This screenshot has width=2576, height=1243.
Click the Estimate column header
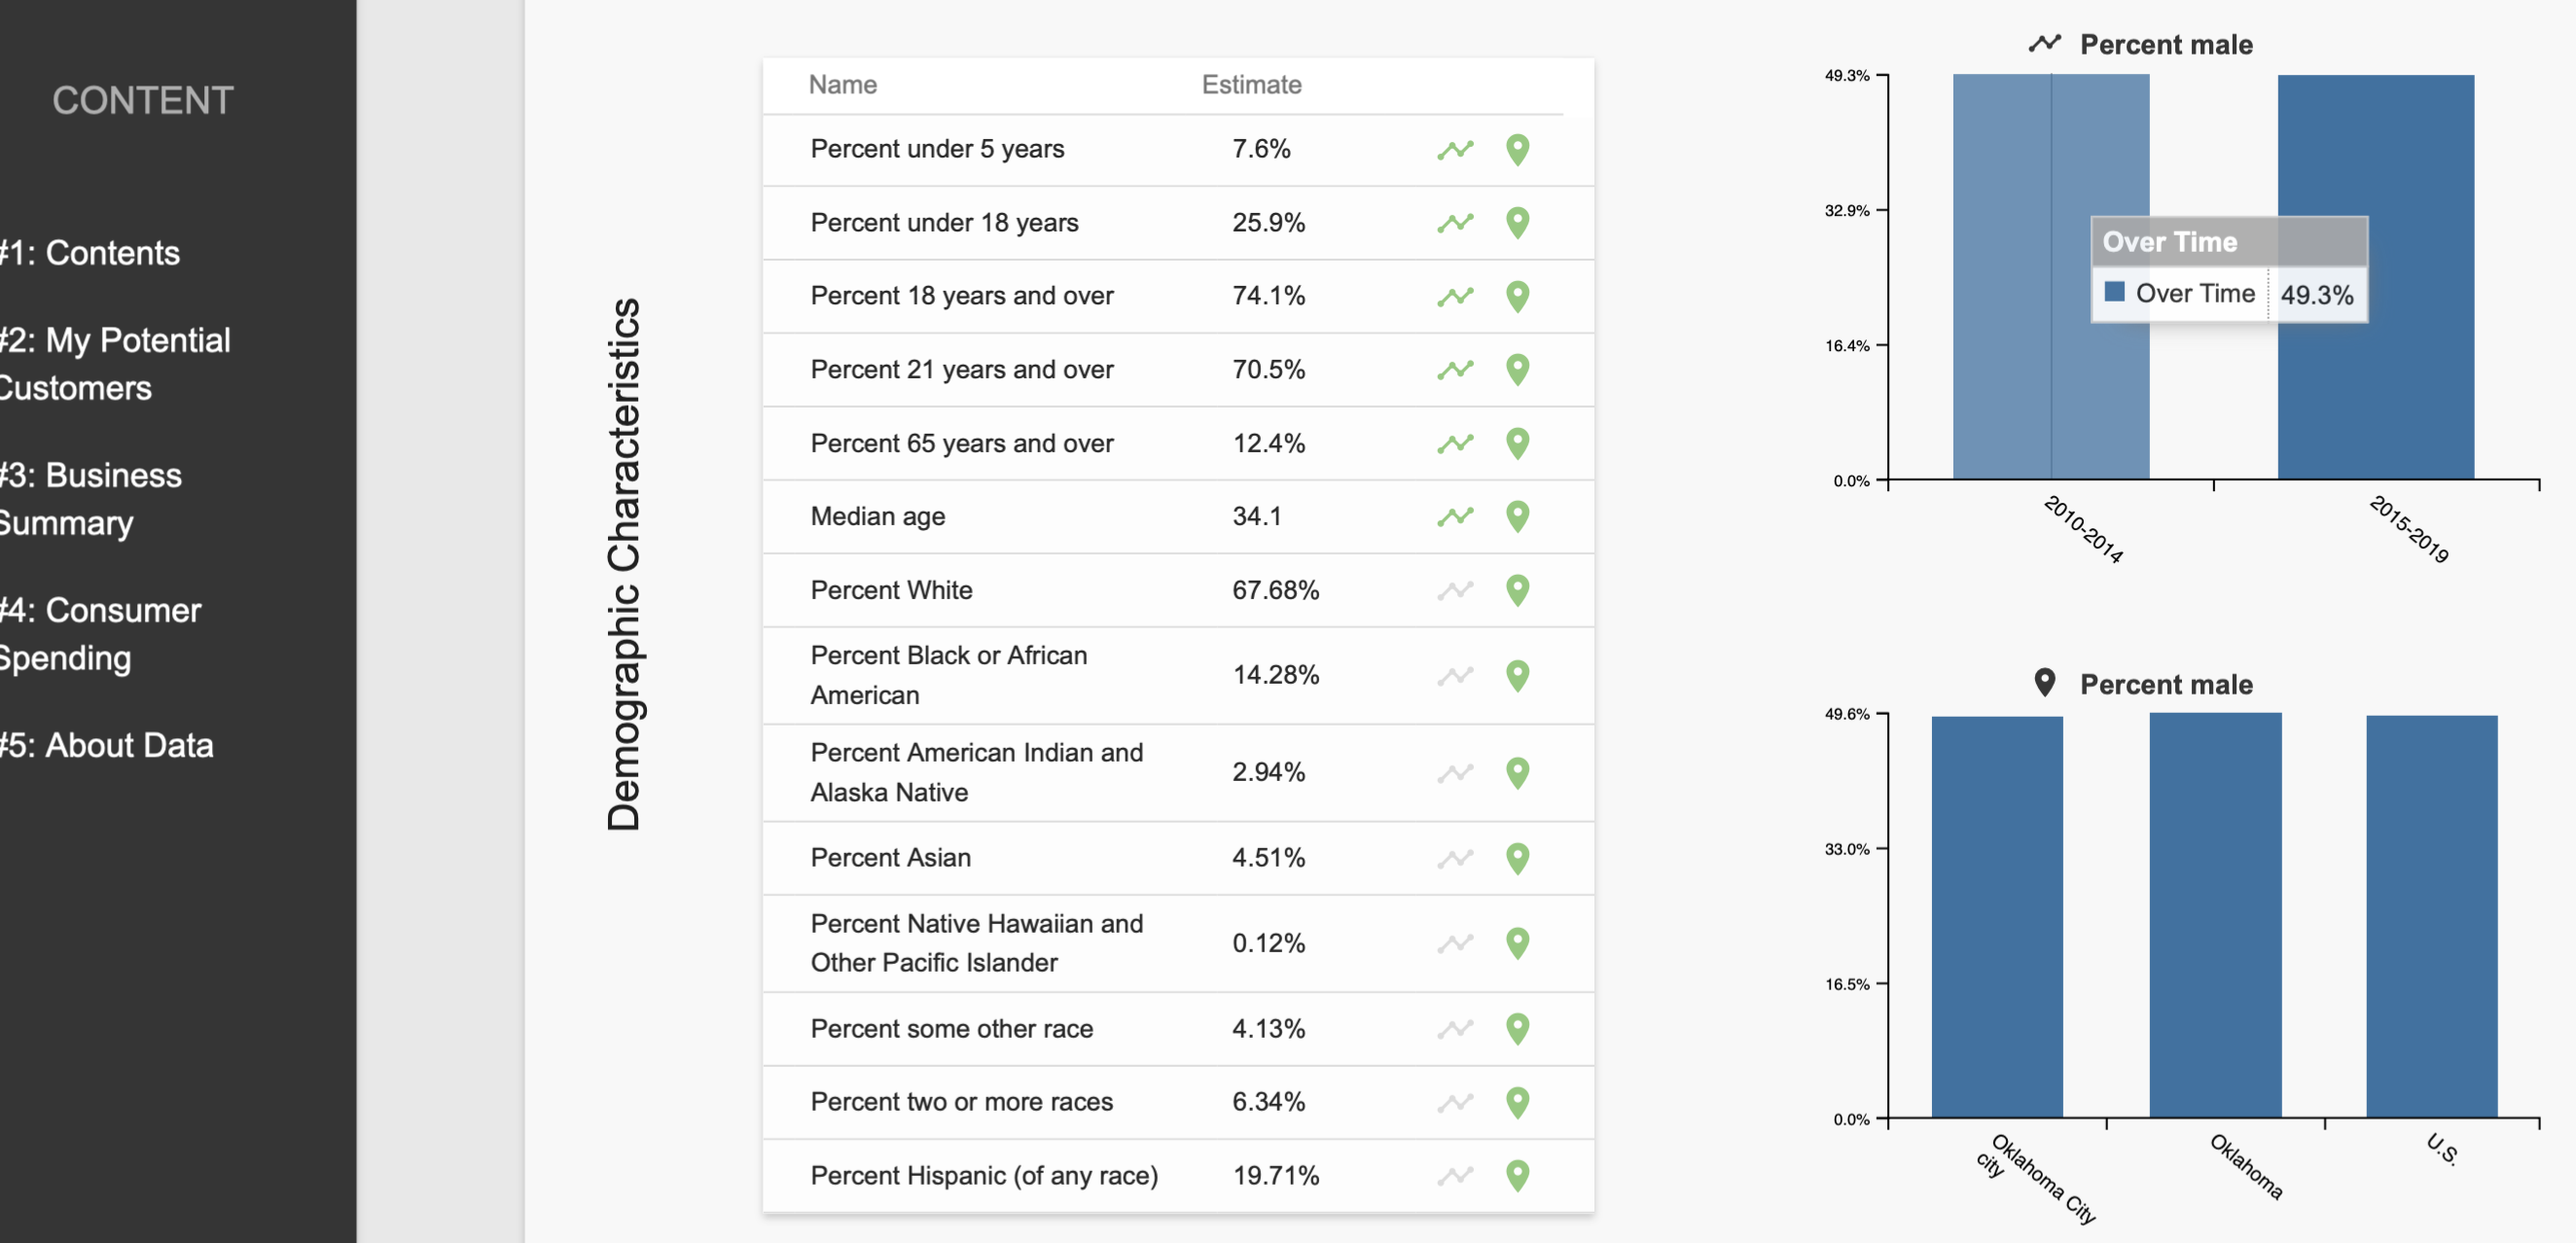1251,85
